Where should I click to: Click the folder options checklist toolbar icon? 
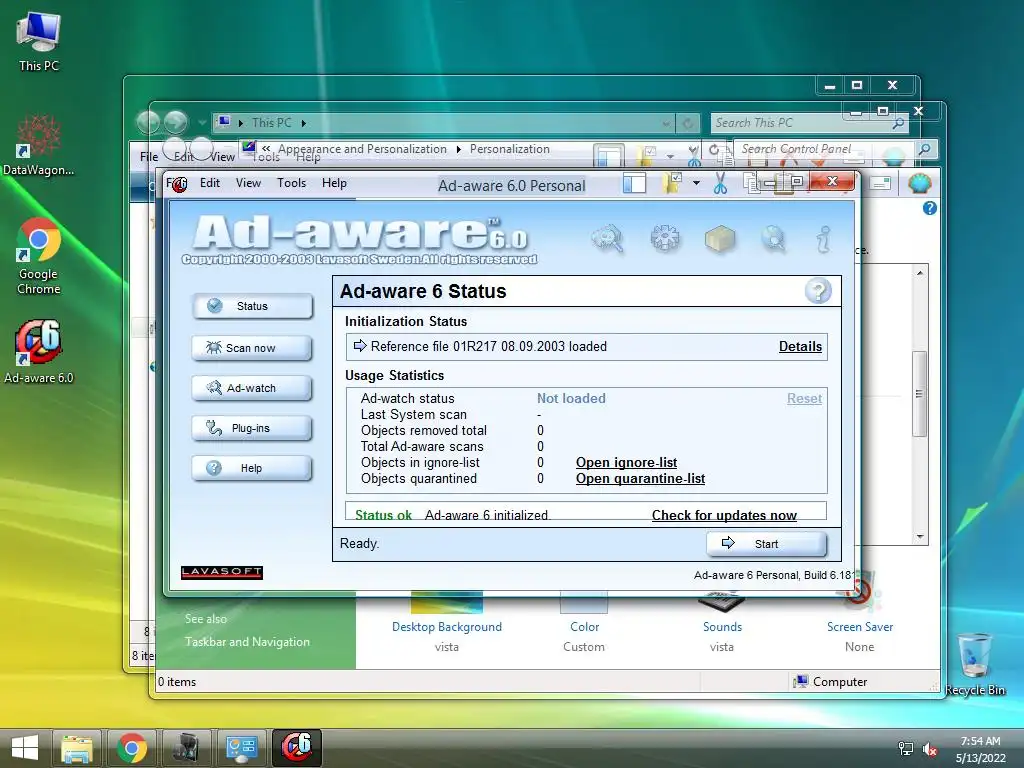point(672,184)
